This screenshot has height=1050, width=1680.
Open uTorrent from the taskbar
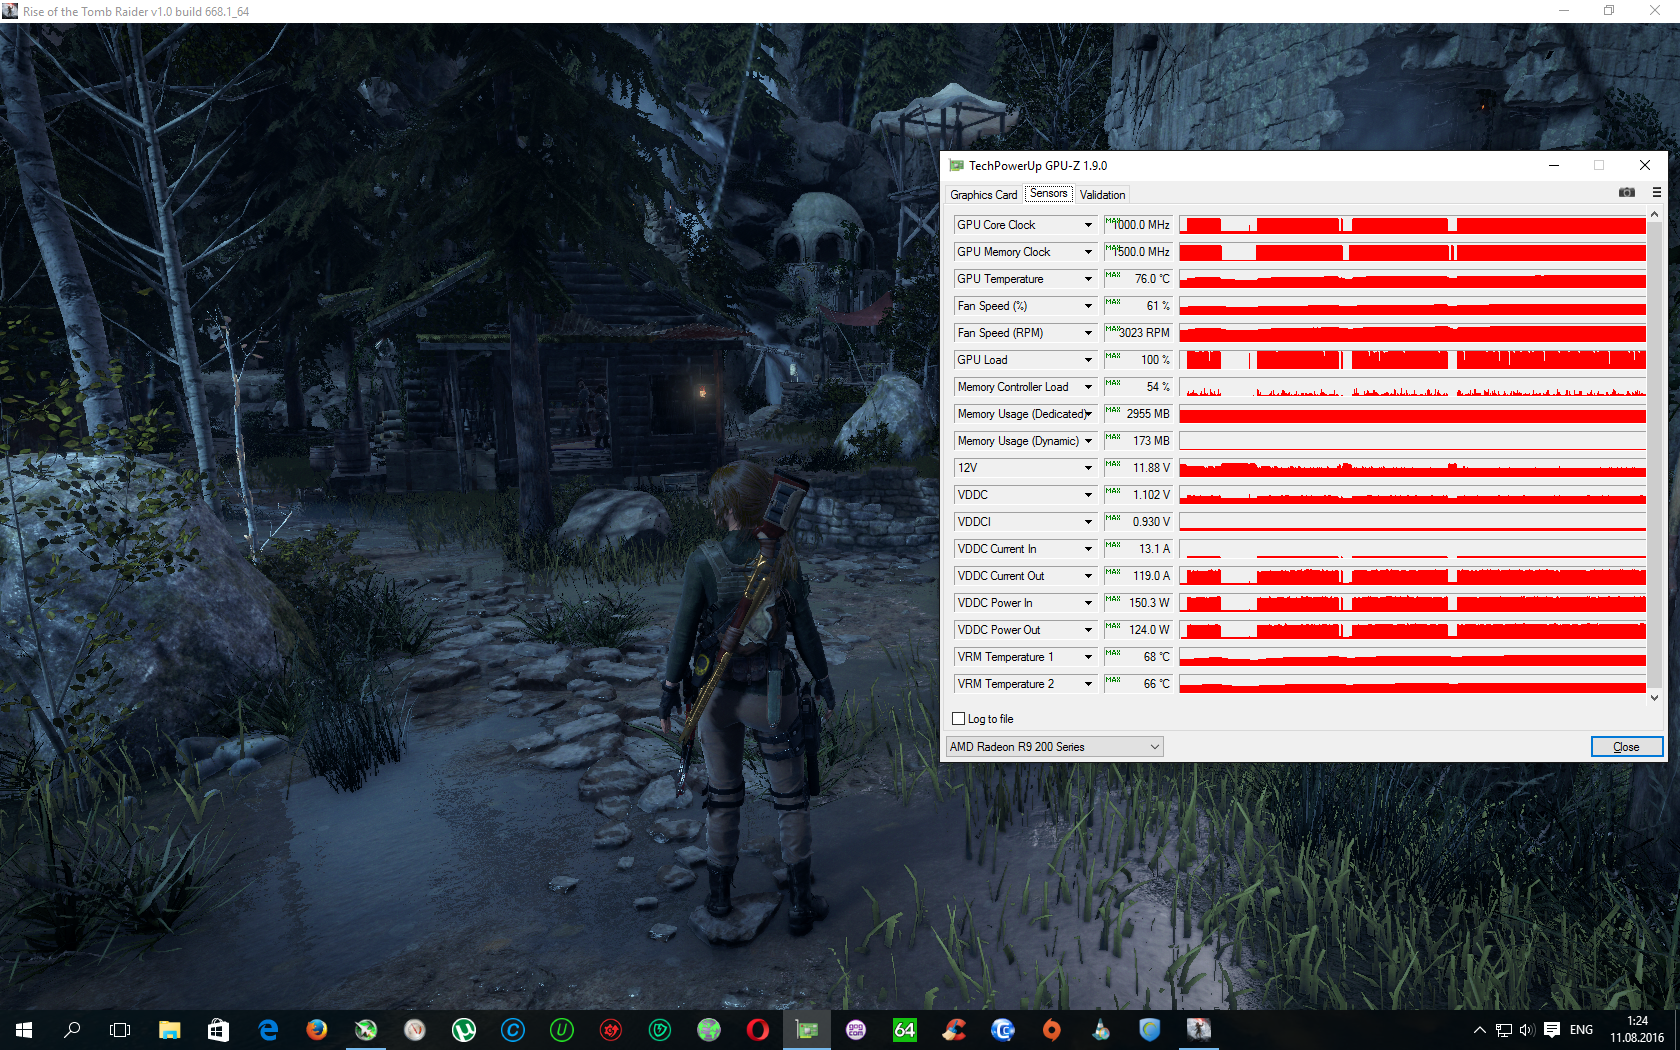point(464,1029)
